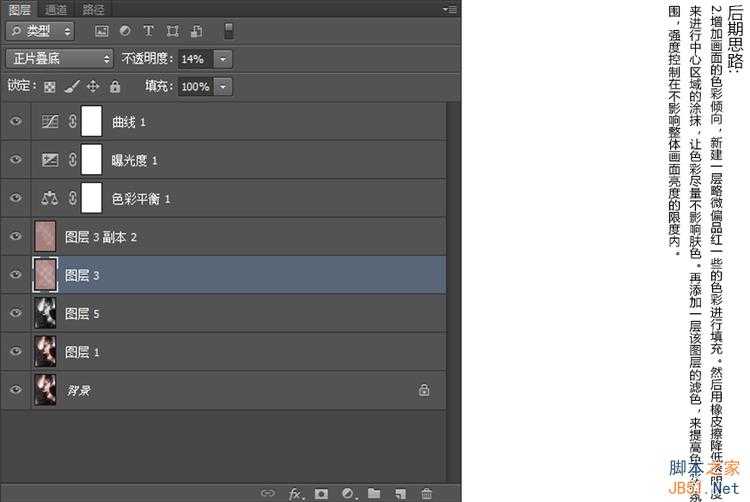Viewport: 750px width, 502px height.
Task: Filter layers by text type
Action: 149,32
